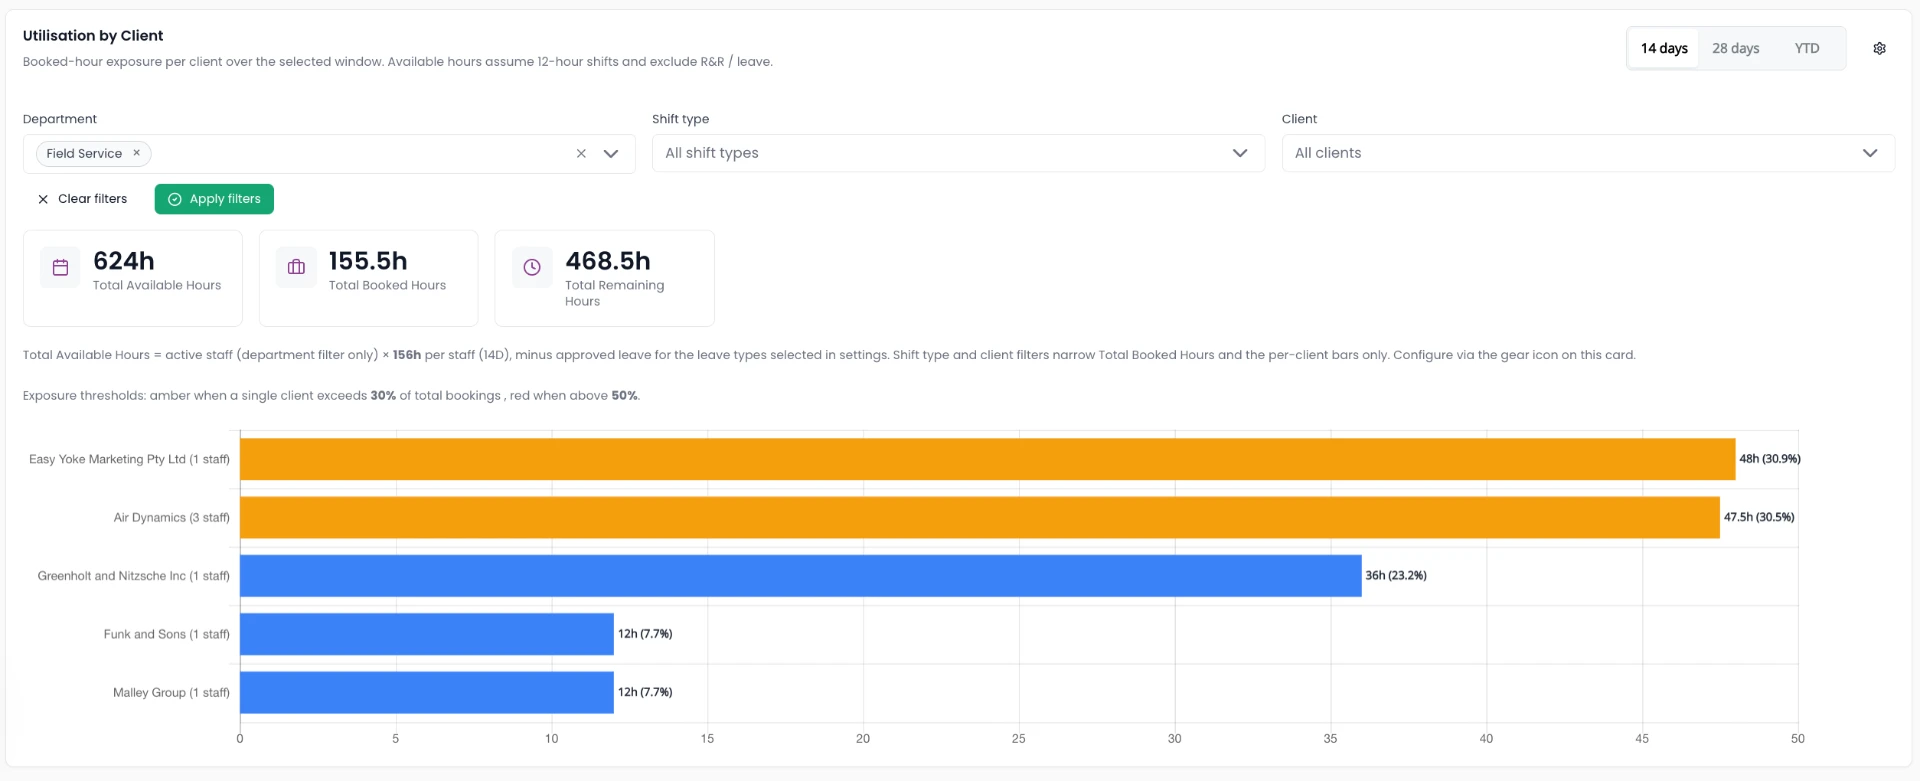Click the blue Greenholt and Nitzsche bar
The height and width of the screenshot is (781, 1920).
pyautogui.click(x=801, y=576)
